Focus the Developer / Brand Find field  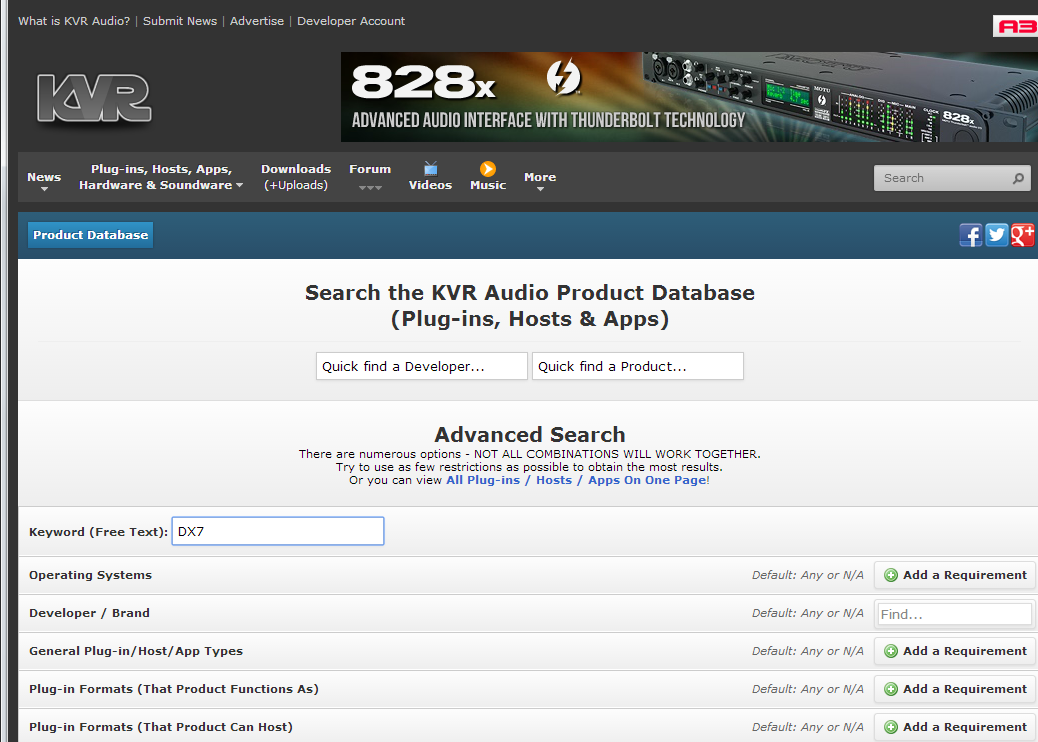(954, 614)
